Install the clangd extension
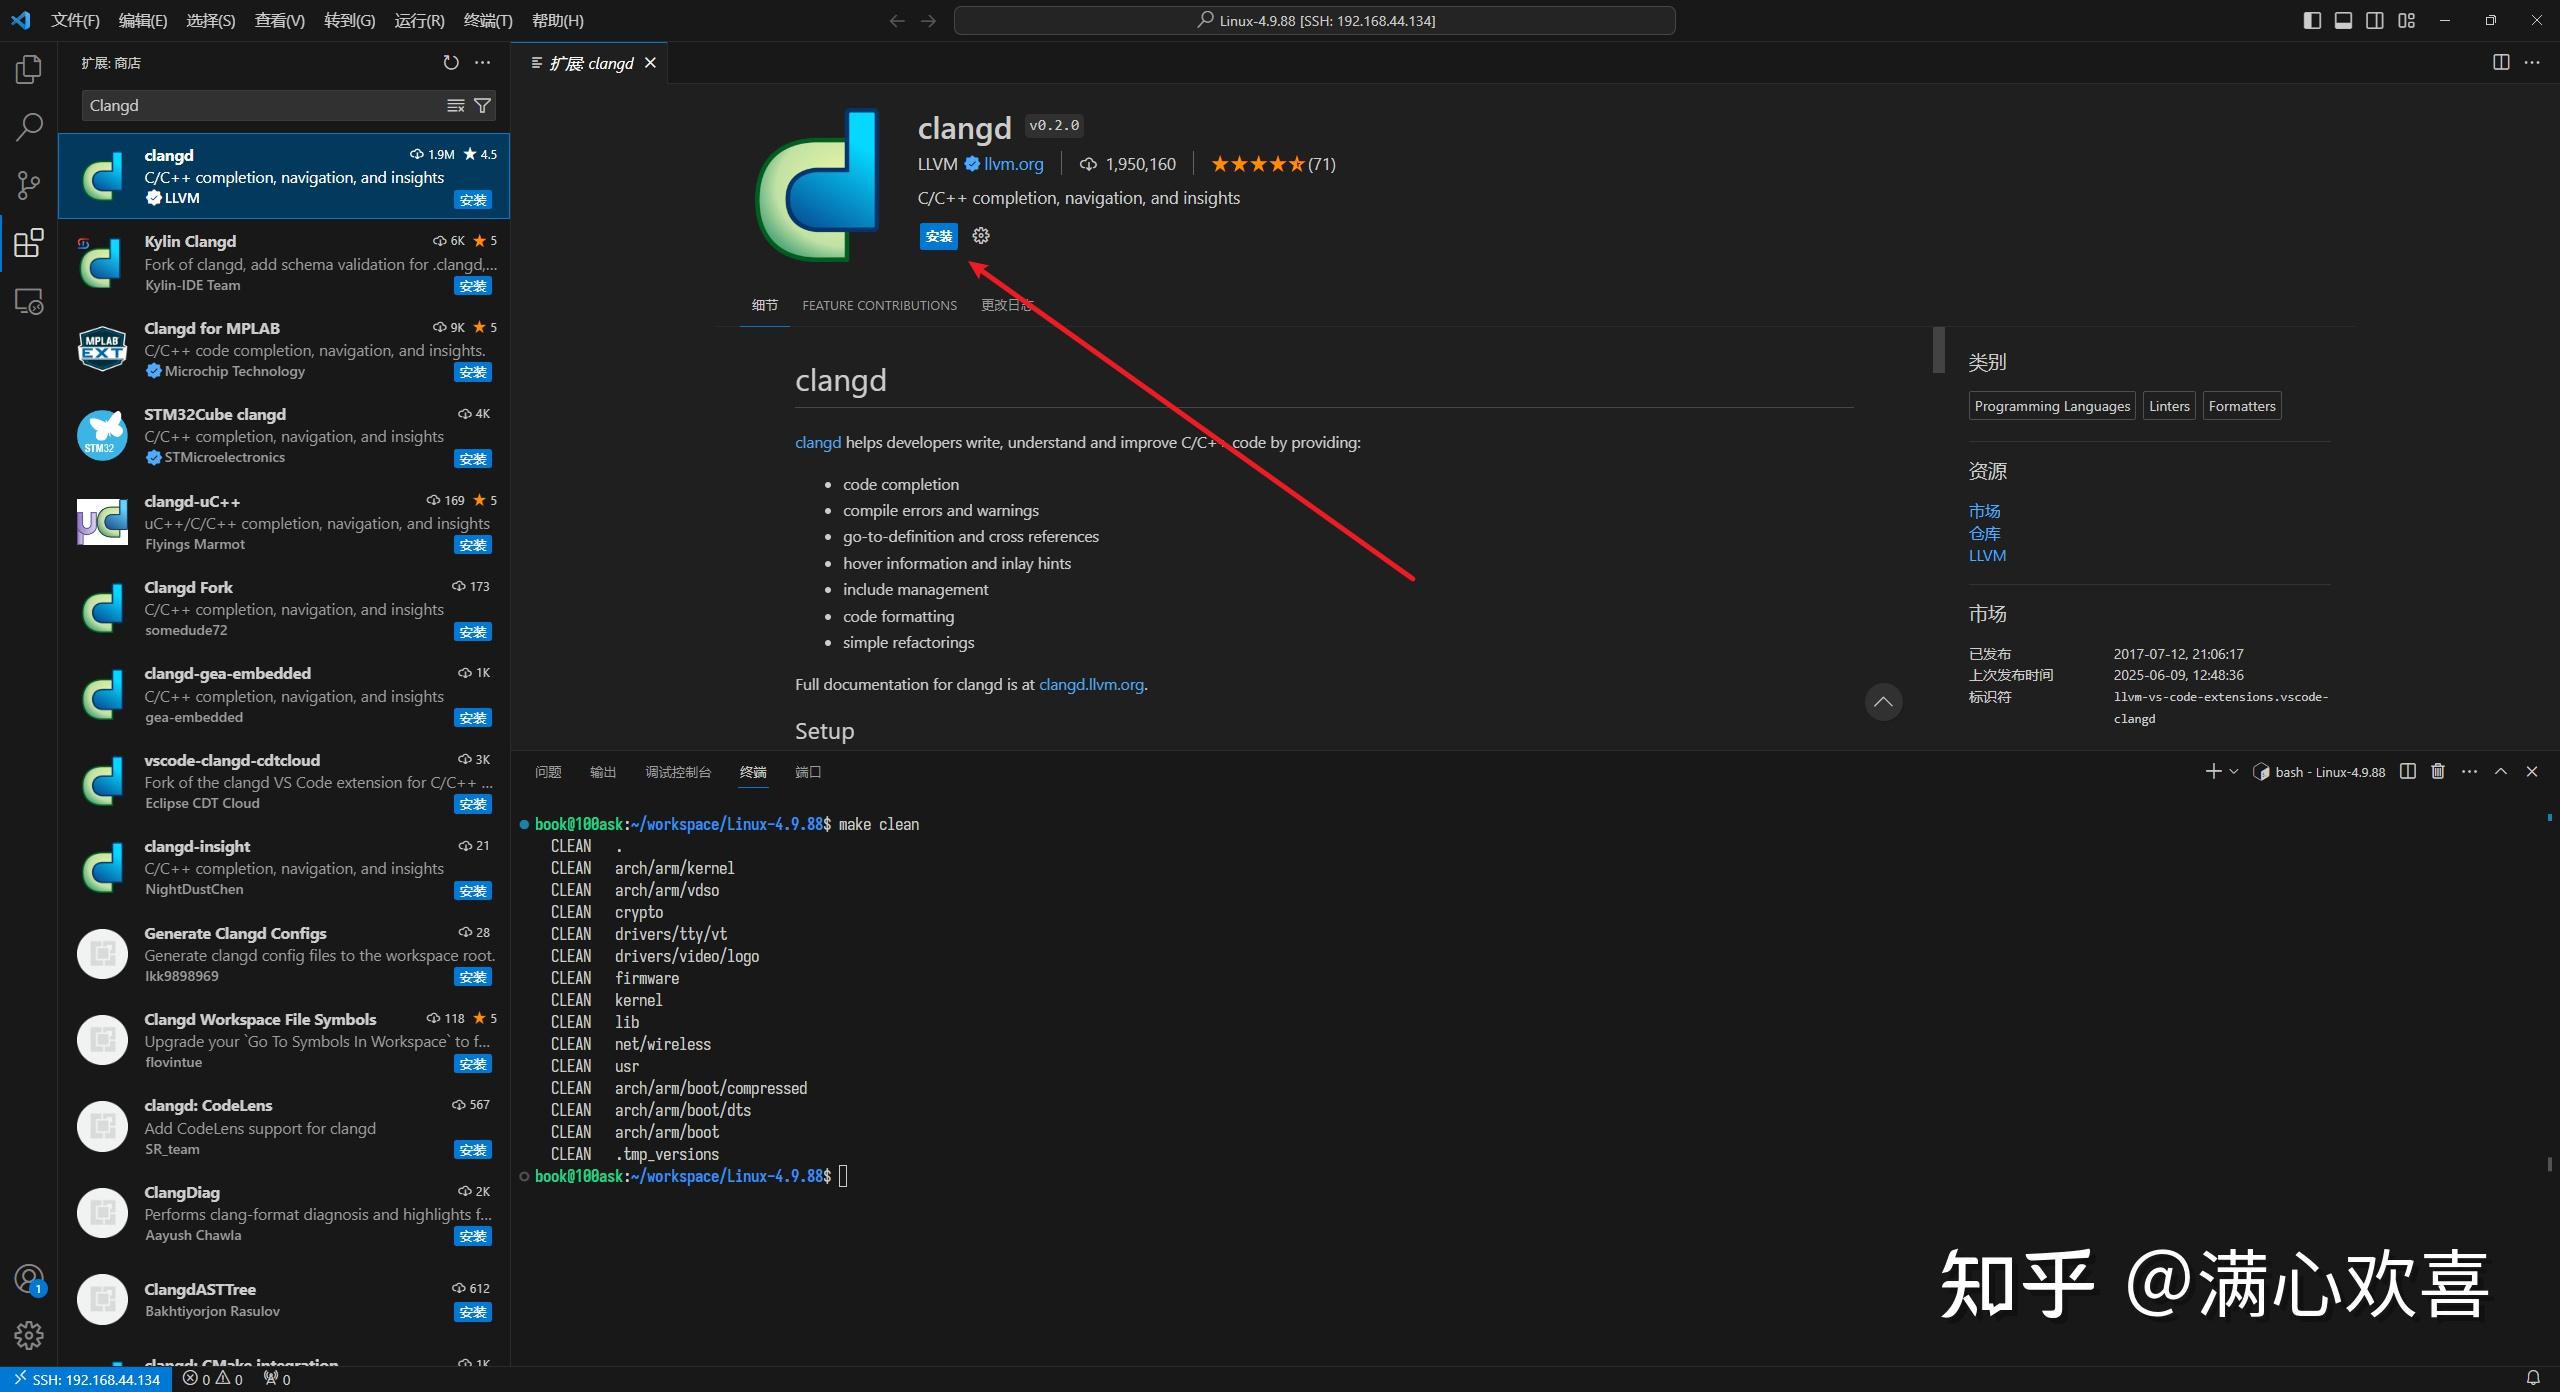 point(936,236)
